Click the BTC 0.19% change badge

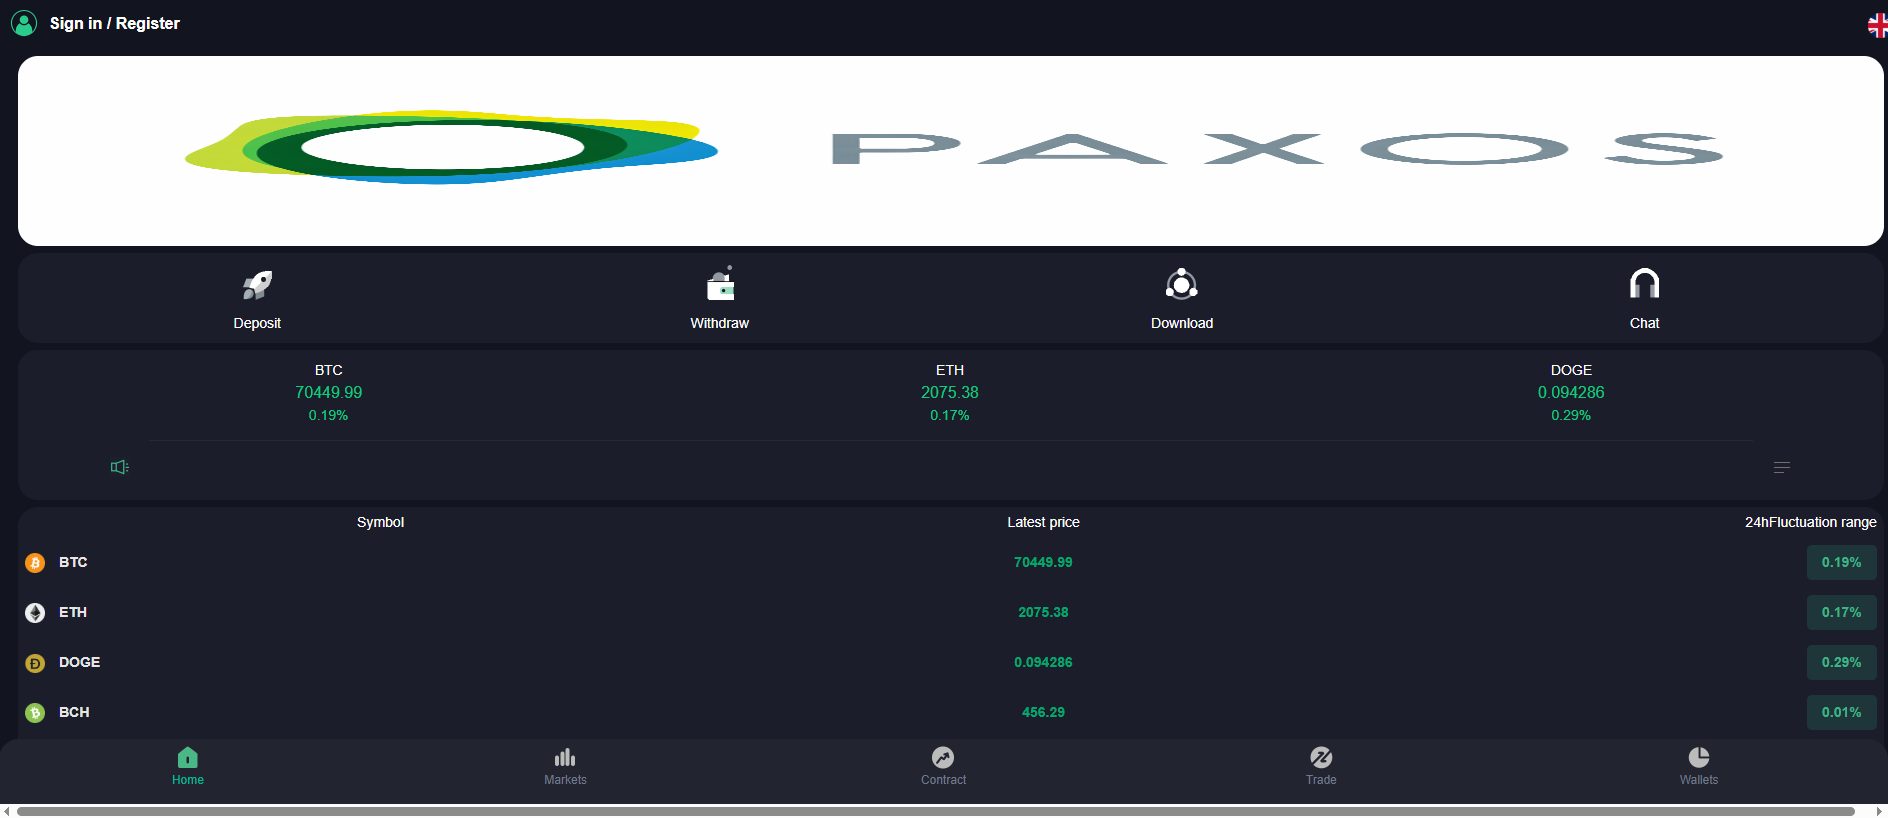(1841, 562)
